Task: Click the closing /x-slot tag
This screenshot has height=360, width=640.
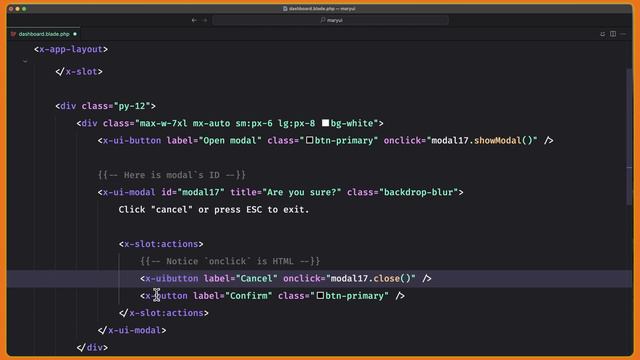Action: (79, 72)
